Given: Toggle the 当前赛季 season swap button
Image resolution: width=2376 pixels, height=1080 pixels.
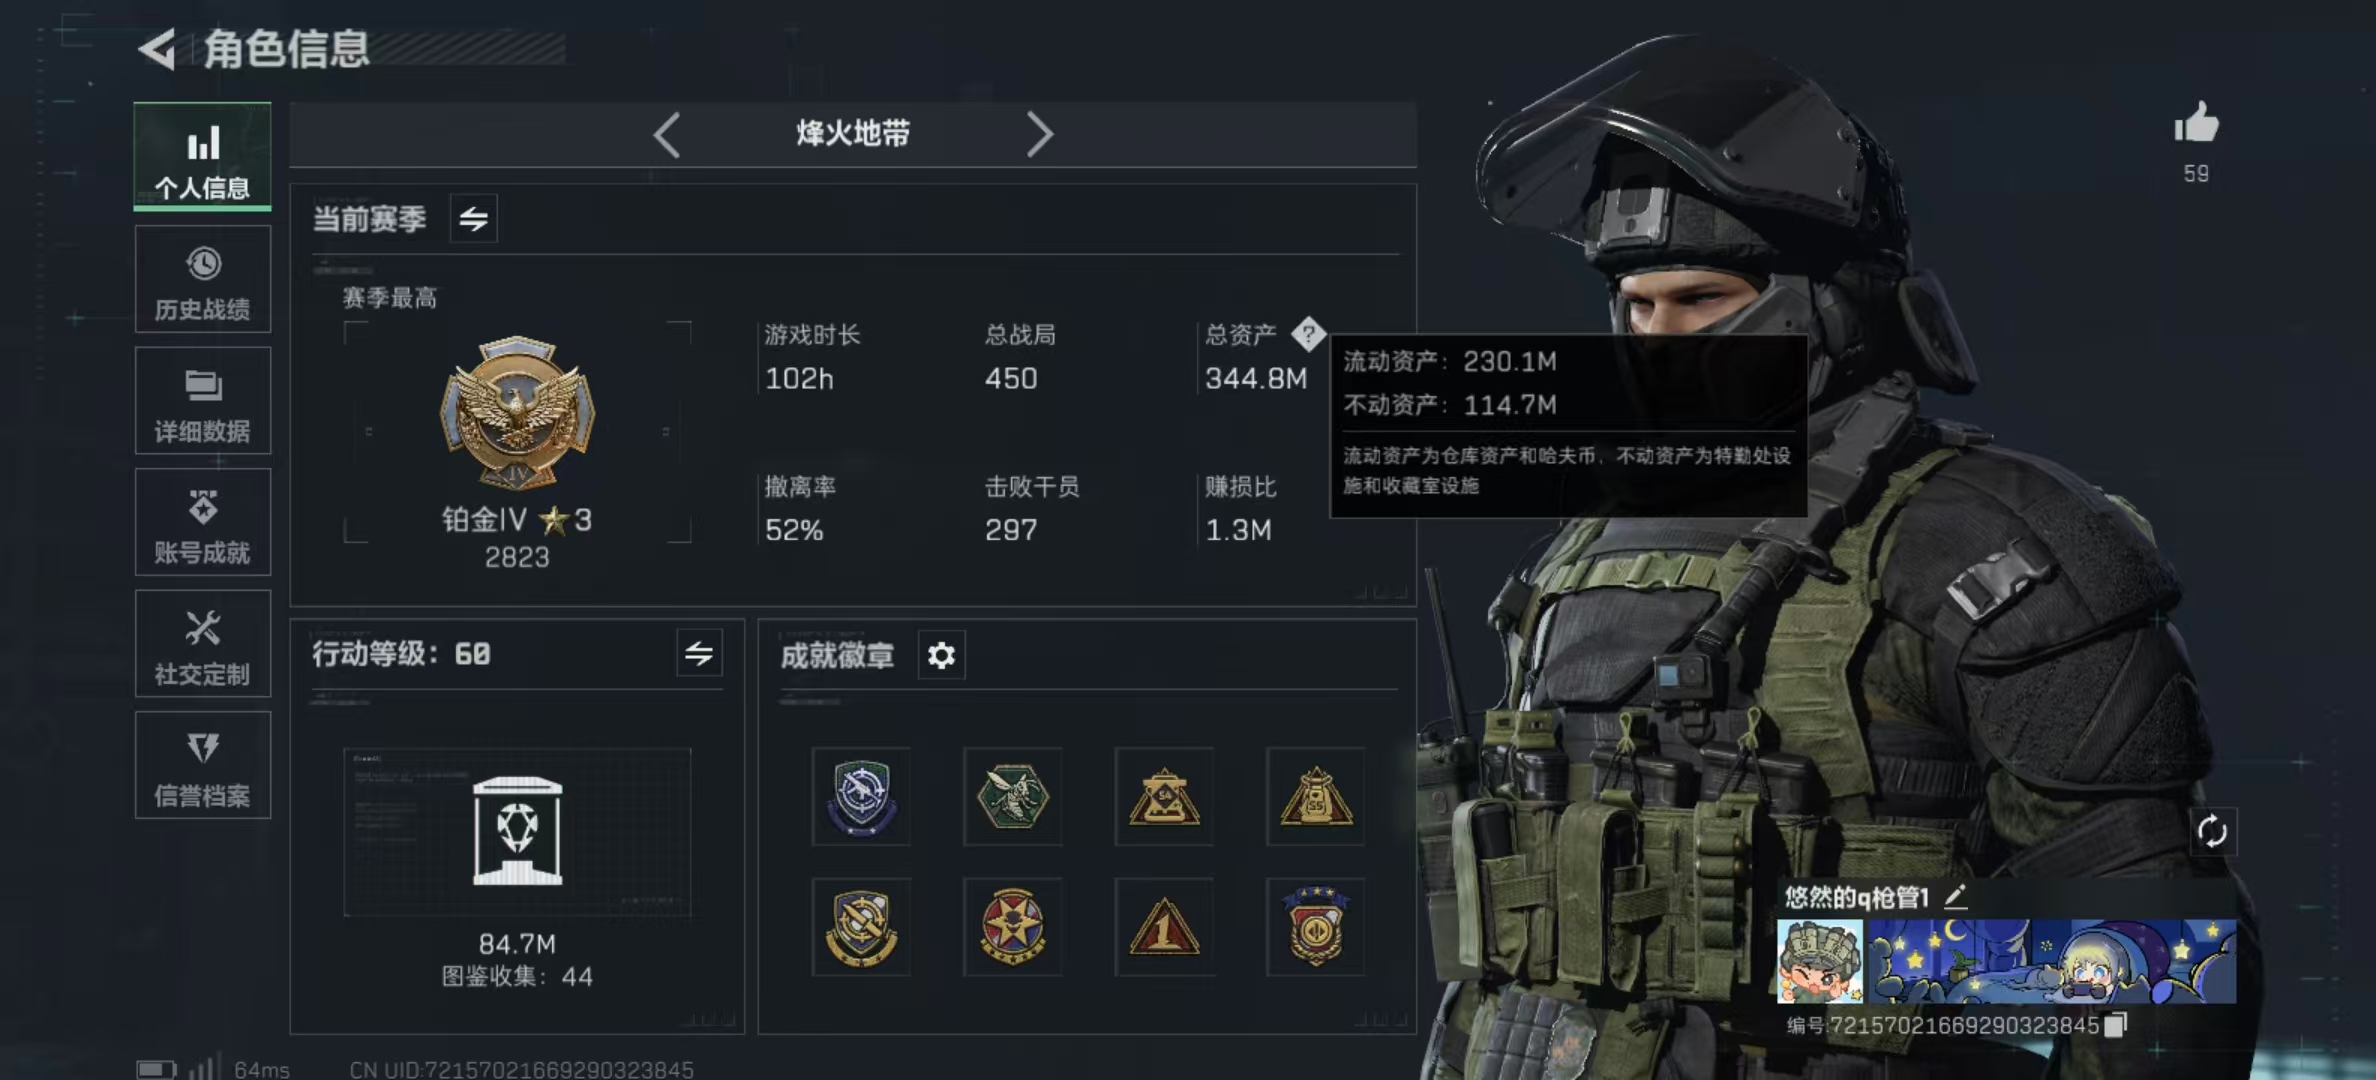Looking at the screenshot, I should (473, 218).
